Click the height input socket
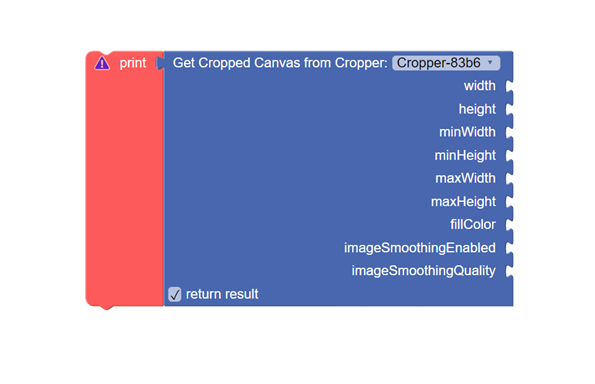The height and width of the screenshot is (384, 595). 509,109
